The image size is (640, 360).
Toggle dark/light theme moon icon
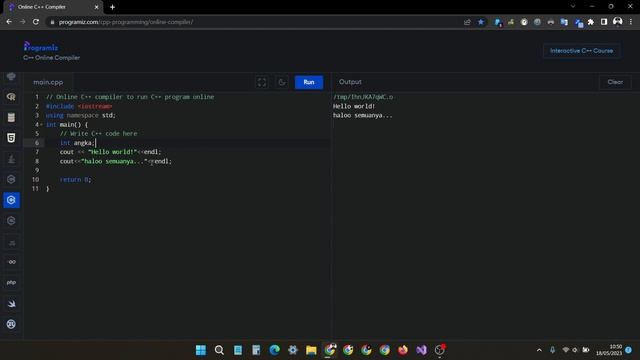coord(282,82)
